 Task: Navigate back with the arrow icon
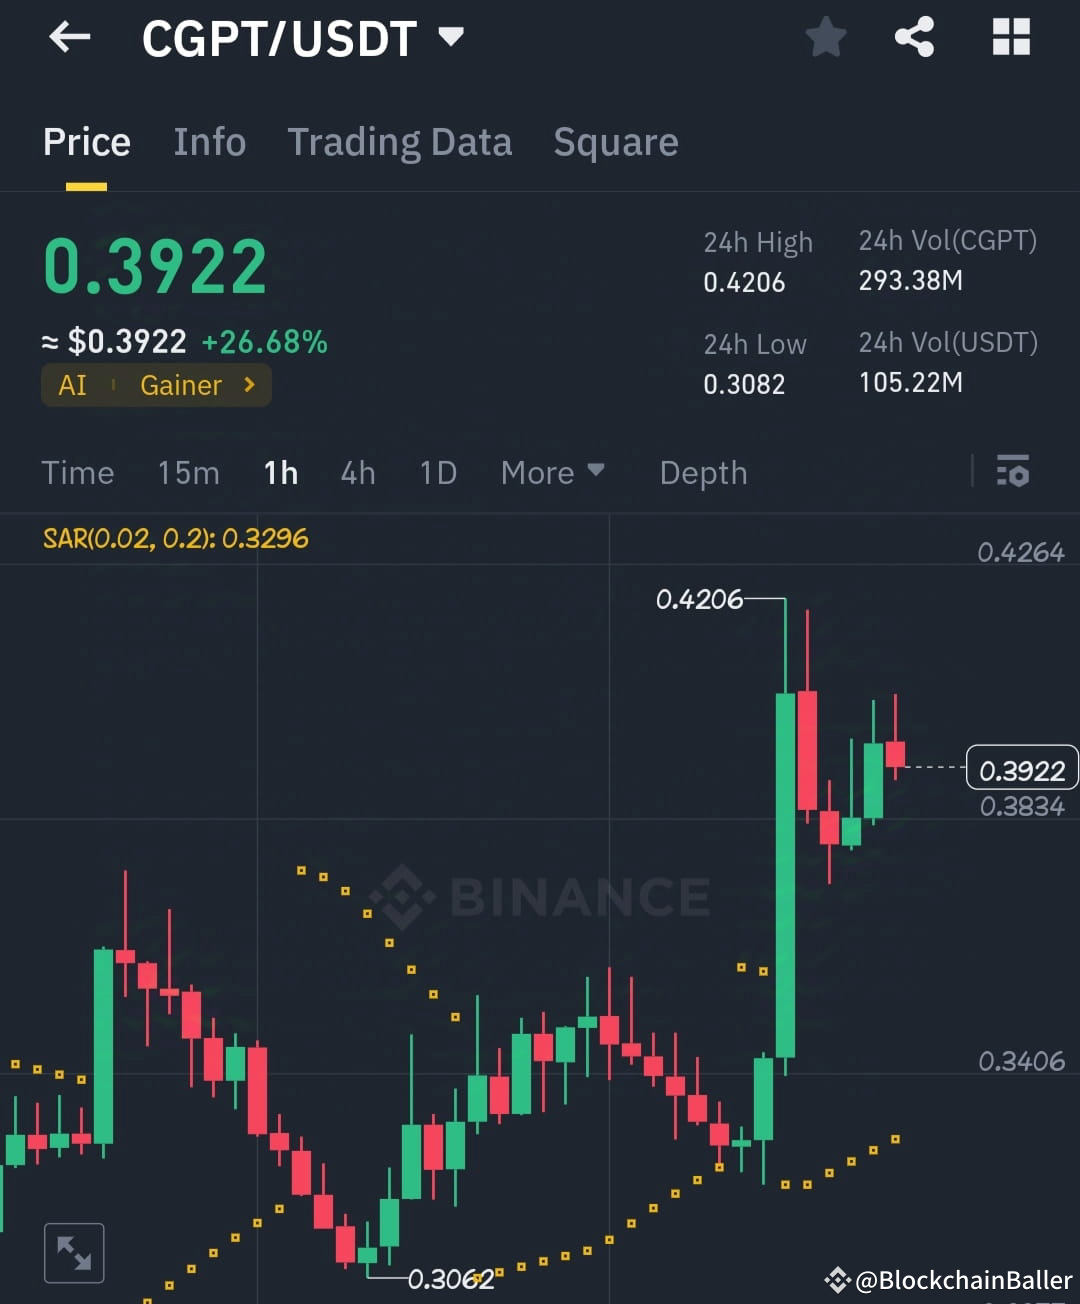click(68, 37)
